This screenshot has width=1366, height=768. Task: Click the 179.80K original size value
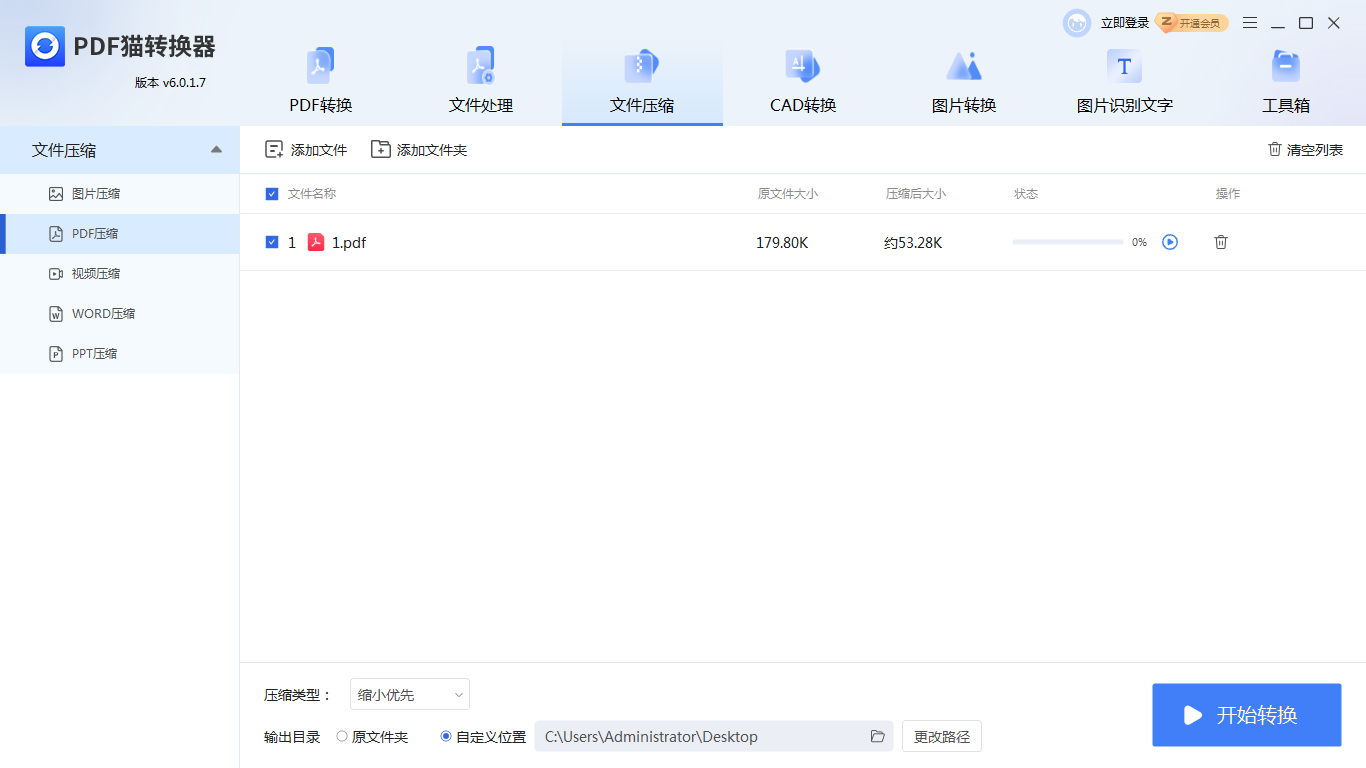point(782,242)
